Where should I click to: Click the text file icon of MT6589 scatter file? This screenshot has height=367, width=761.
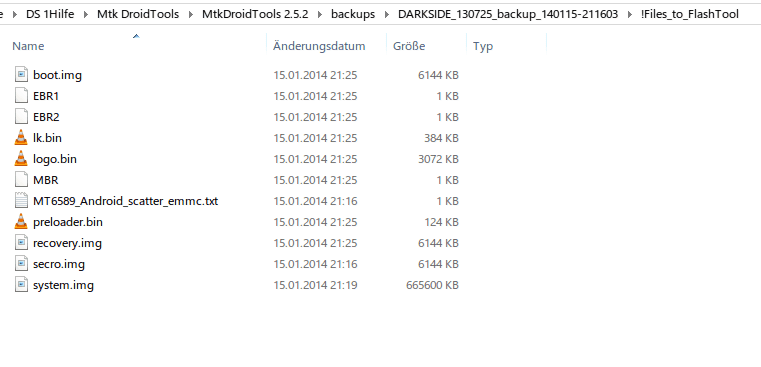(x=21, y=201)
